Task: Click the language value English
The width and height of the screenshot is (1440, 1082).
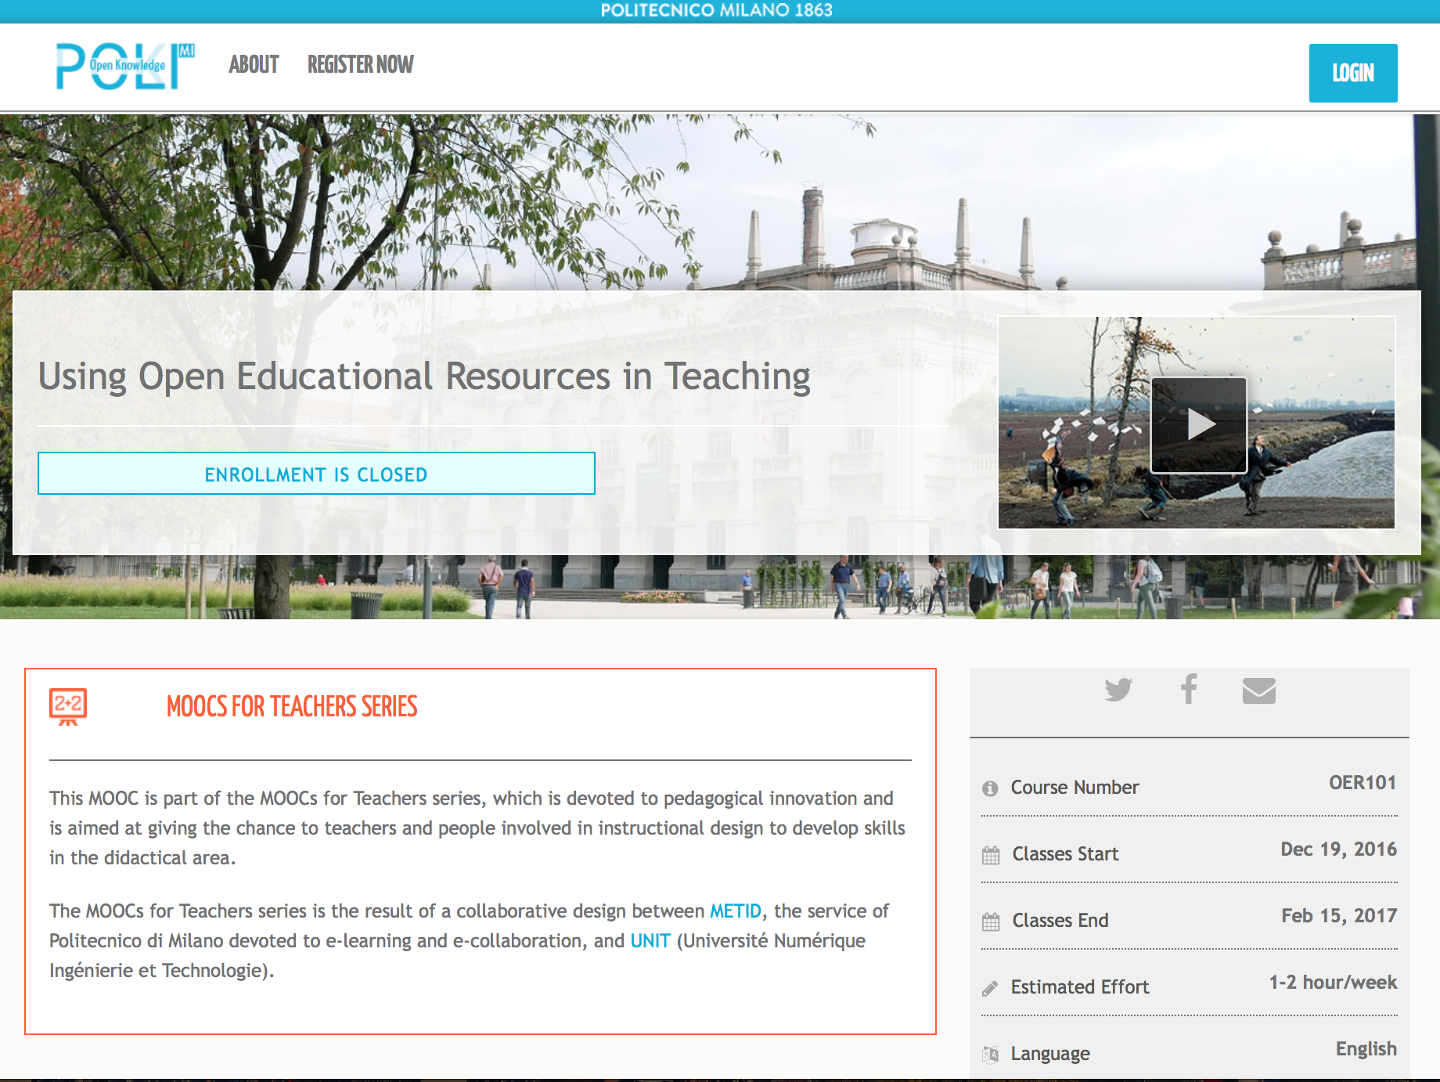Action: [x=1366, y=1049]
